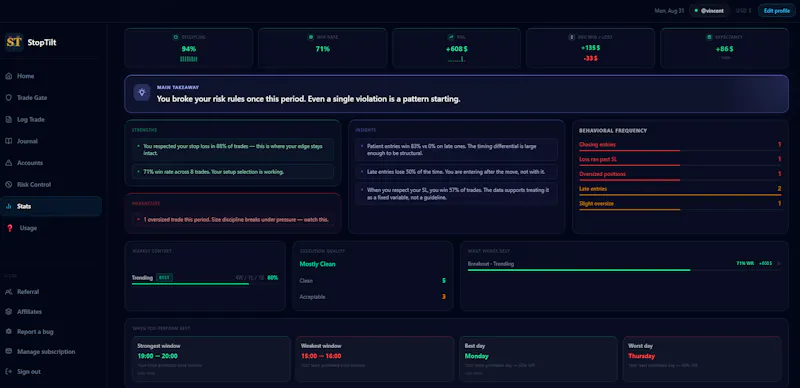Click the -33 $ average loss value
The image size is (800, 388).
point(590,58)
